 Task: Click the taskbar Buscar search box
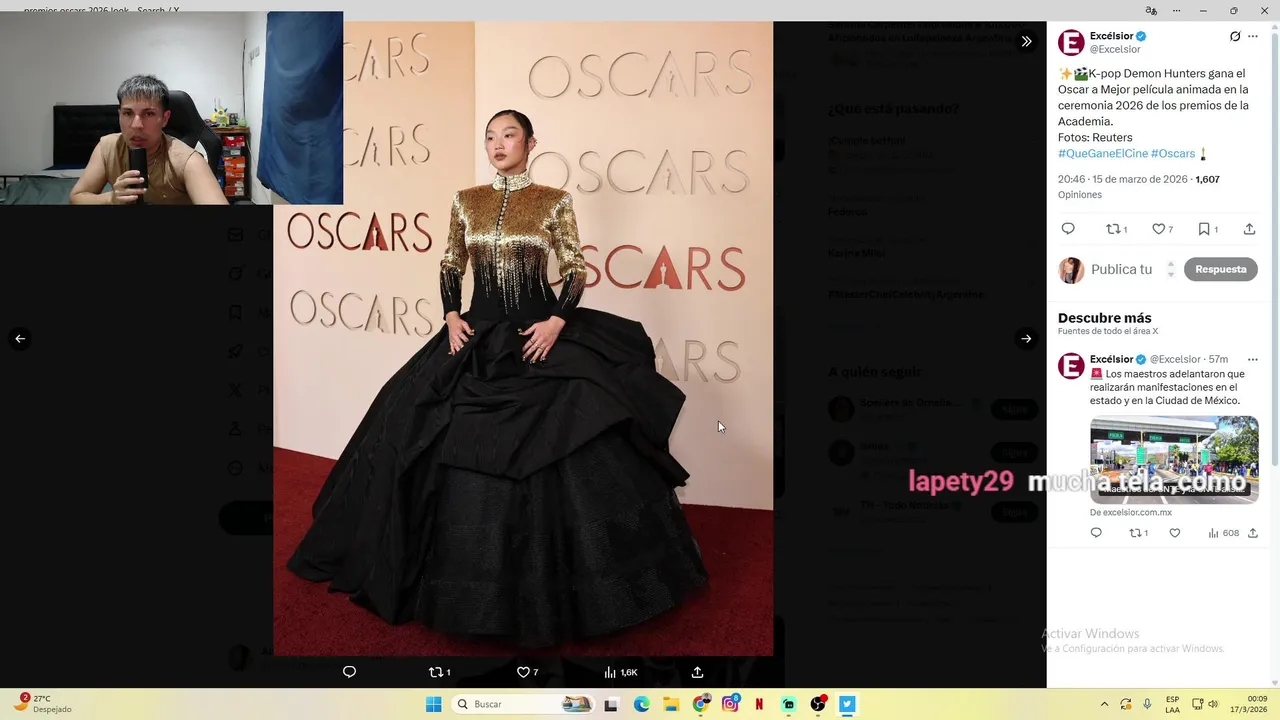click(x=522, y=704)
